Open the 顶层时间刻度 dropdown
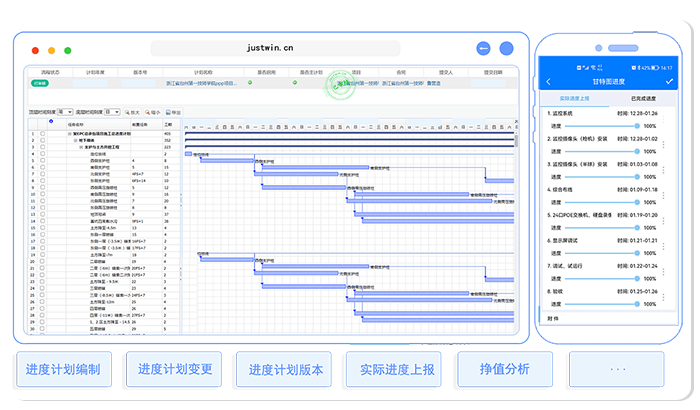The image size is (700, 410). [65, 112]
